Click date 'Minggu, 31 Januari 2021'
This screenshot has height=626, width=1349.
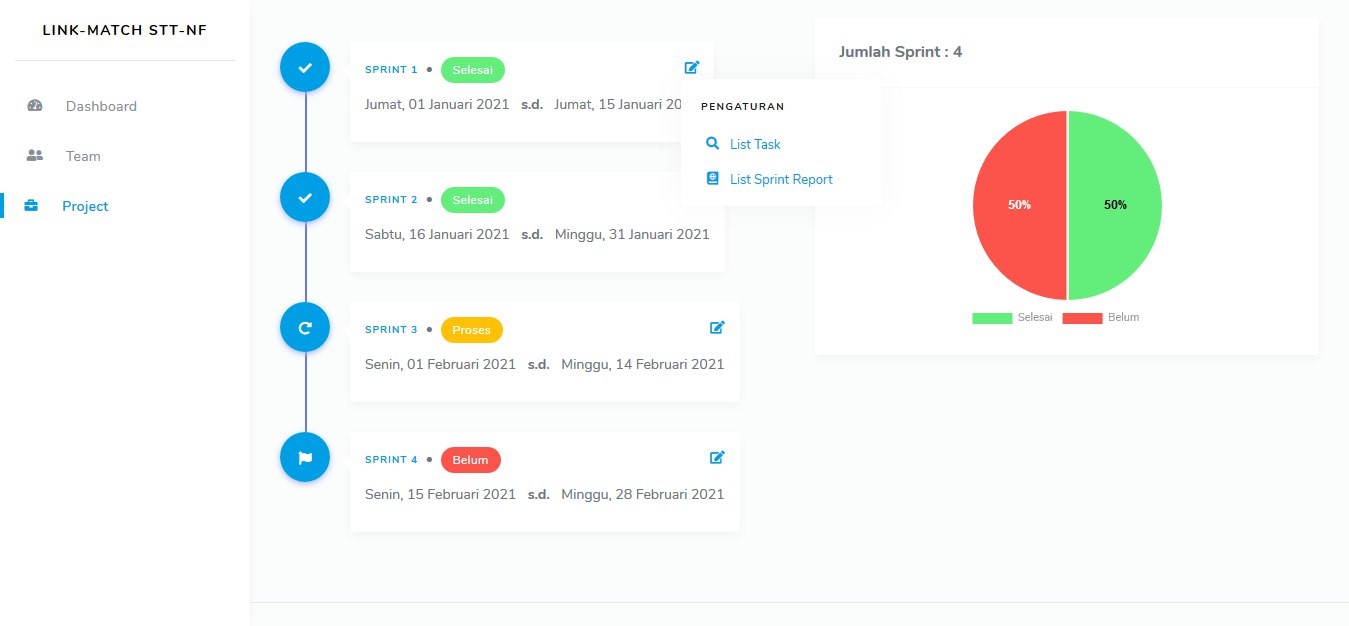[x=632, y=234]
